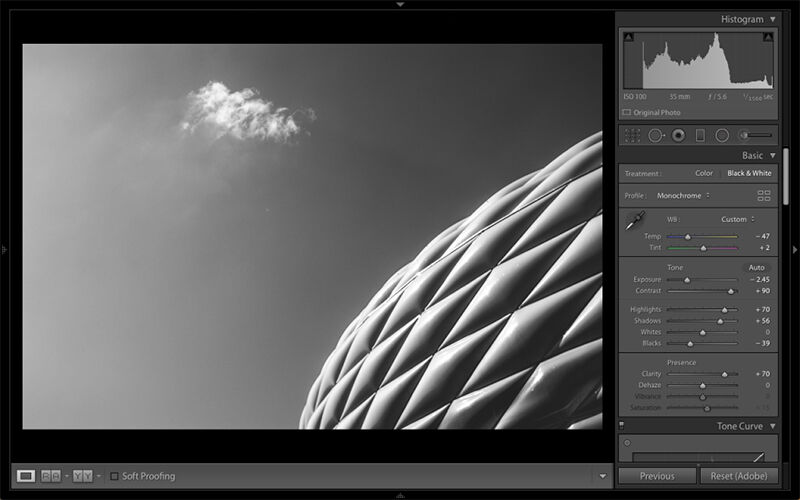Open the toolbar content menu arrow

click(603, 476)
